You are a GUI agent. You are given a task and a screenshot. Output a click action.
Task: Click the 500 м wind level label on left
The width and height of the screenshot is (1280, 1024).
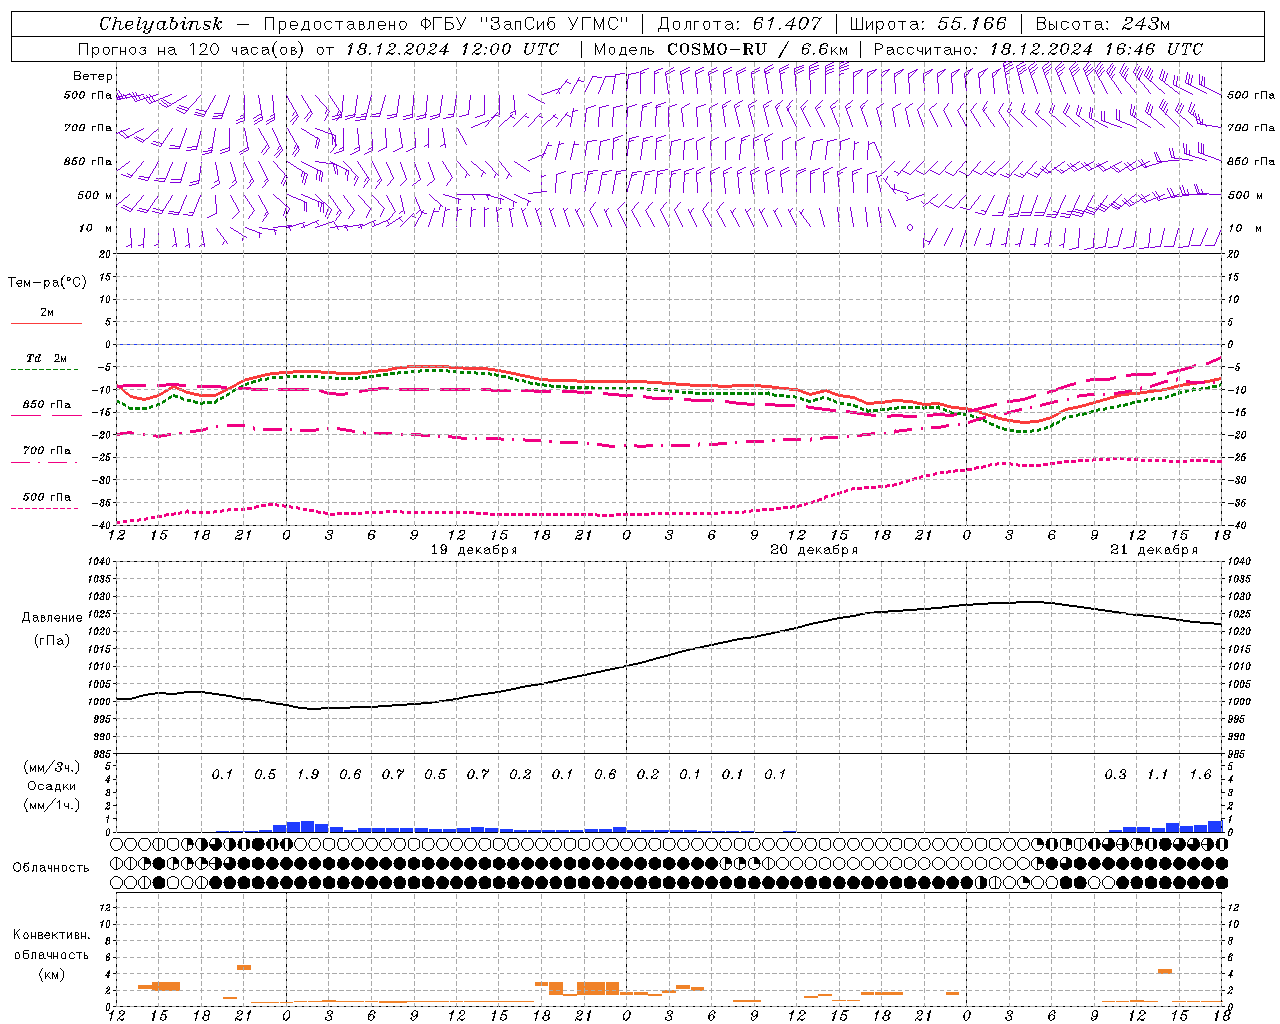pyautogui.click(x=95, y=196)
